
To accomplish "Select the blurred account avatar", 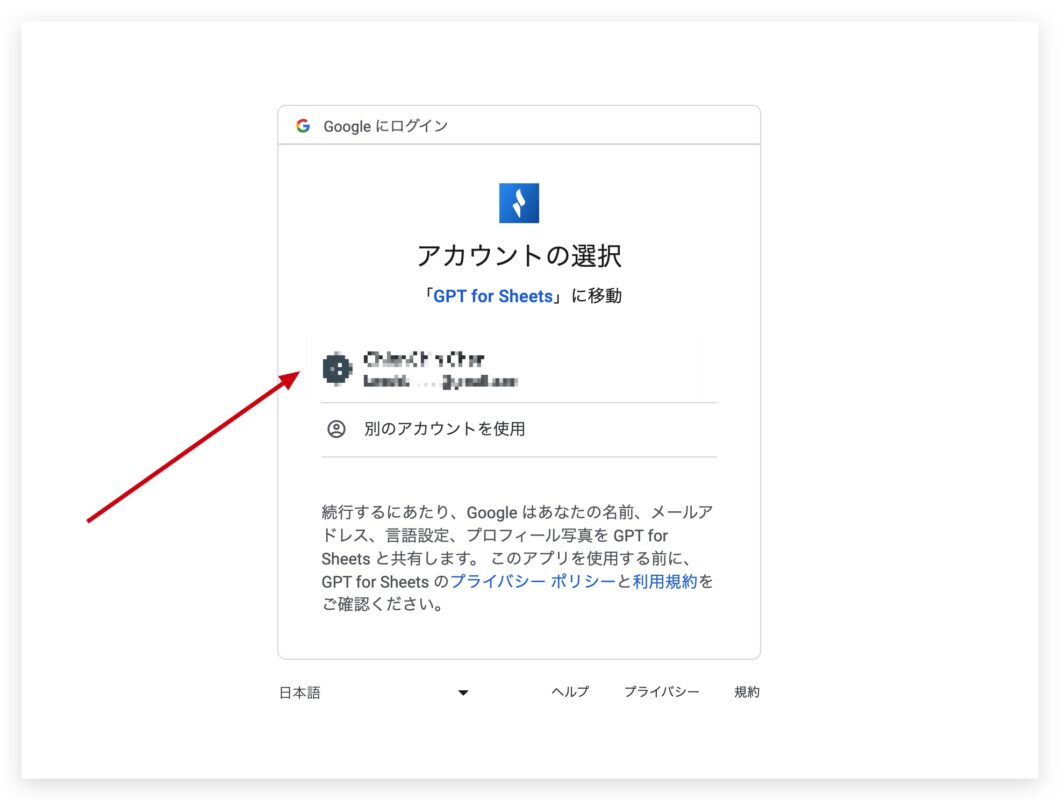I will pyautogui.click(x=337, y=369).
